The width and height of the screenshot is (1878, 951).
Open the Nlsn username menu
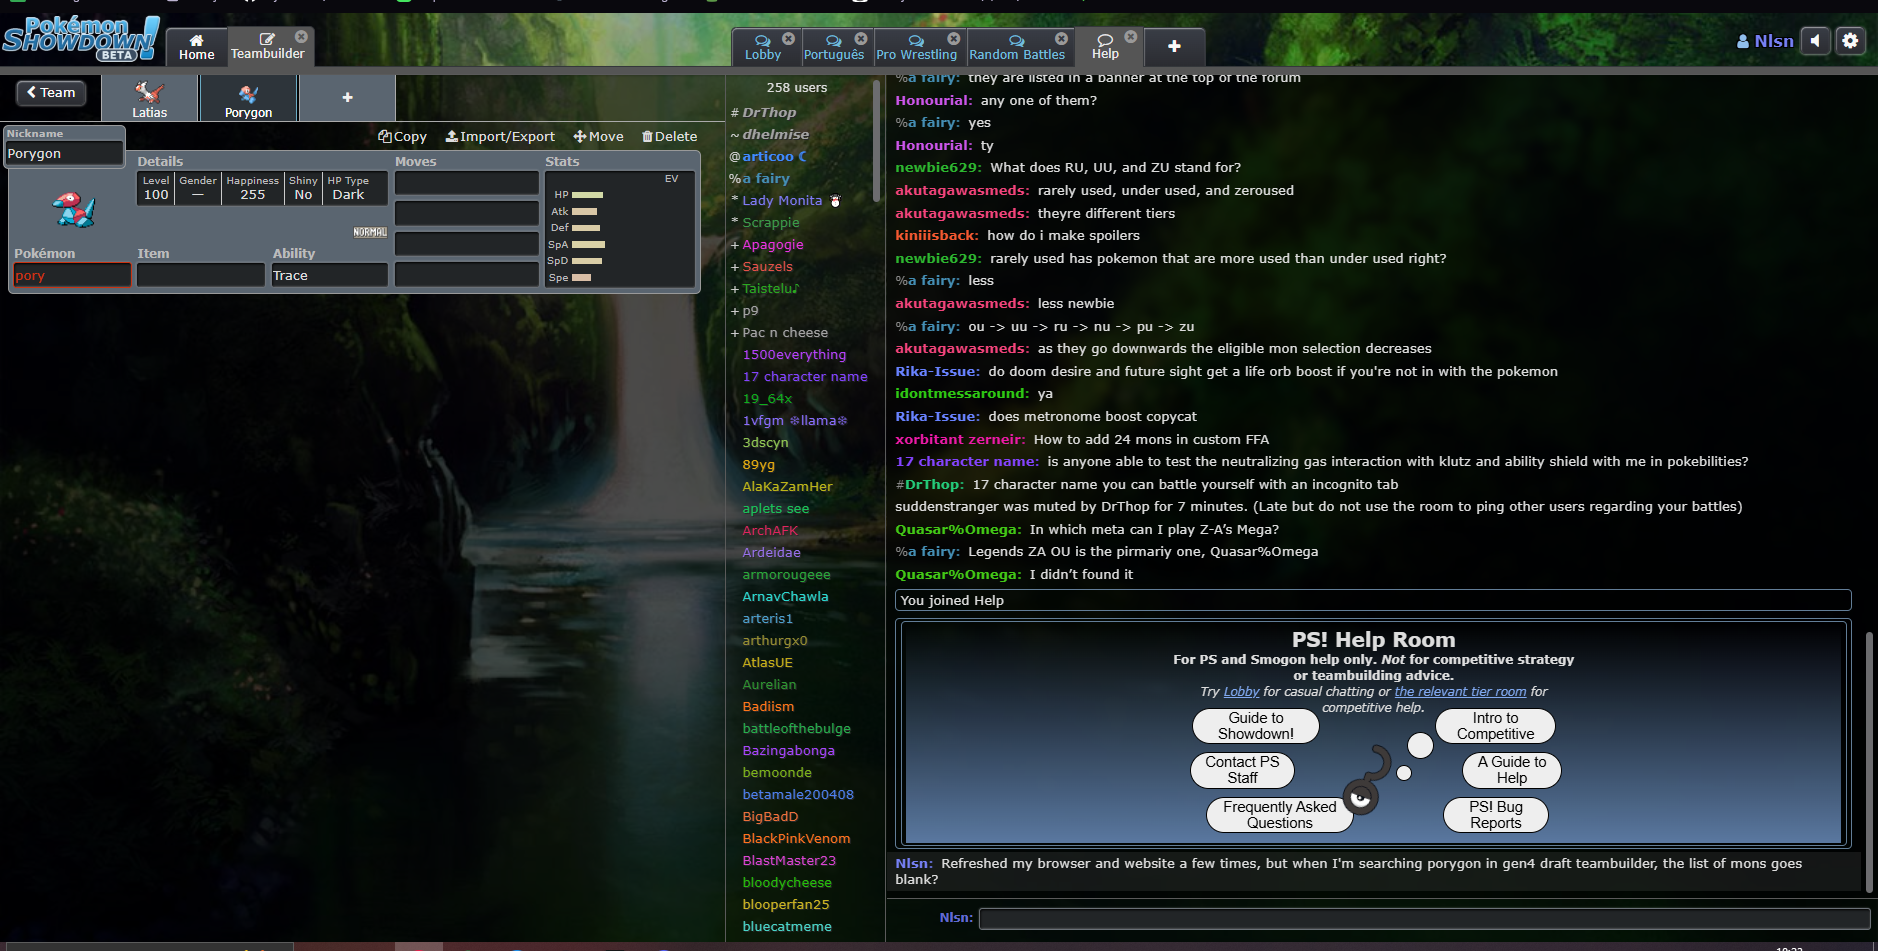pyautogui.click(x=1765, y=41)
